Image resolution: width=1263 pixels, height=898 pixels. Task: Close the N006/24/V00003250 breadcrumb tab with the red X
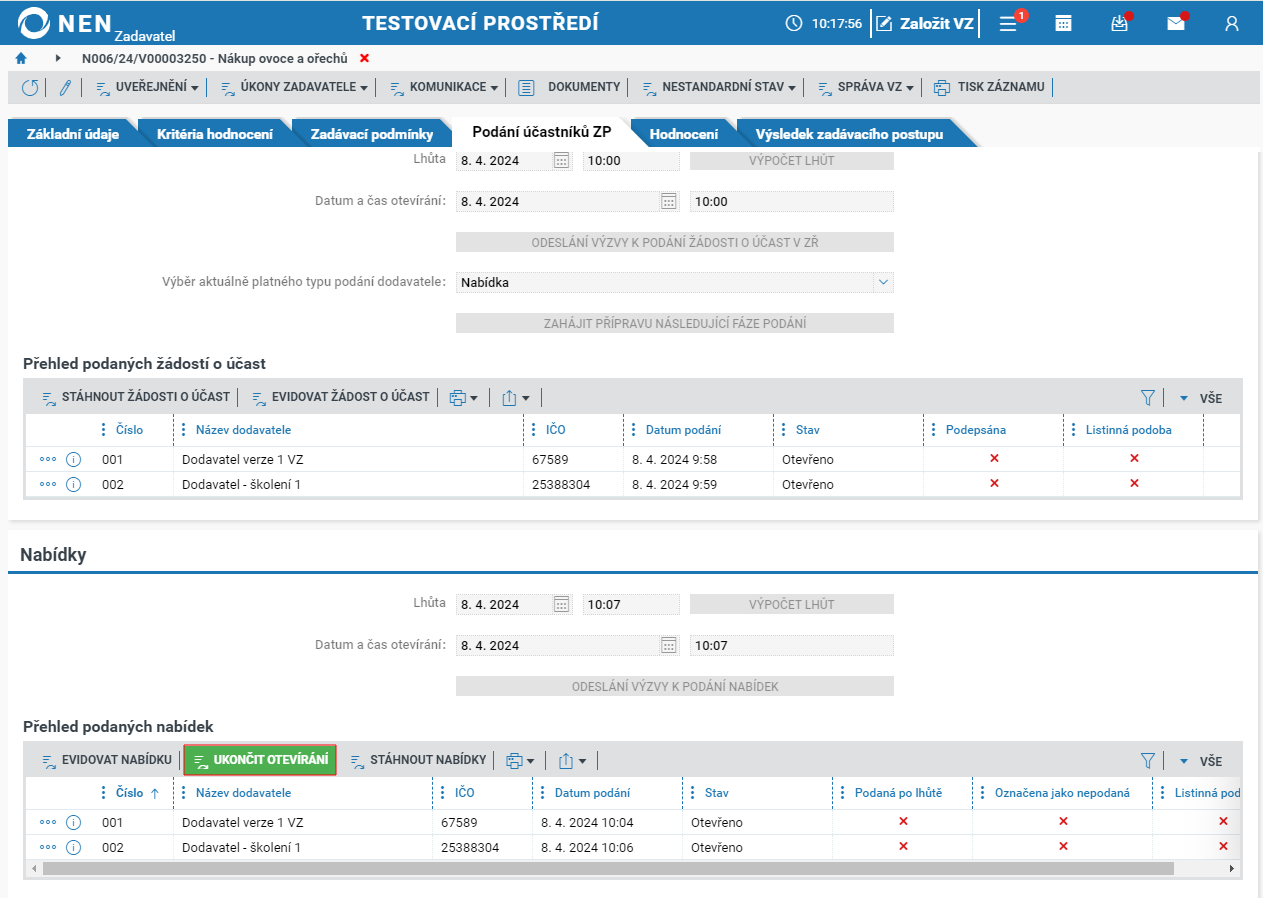coord(364,58)
